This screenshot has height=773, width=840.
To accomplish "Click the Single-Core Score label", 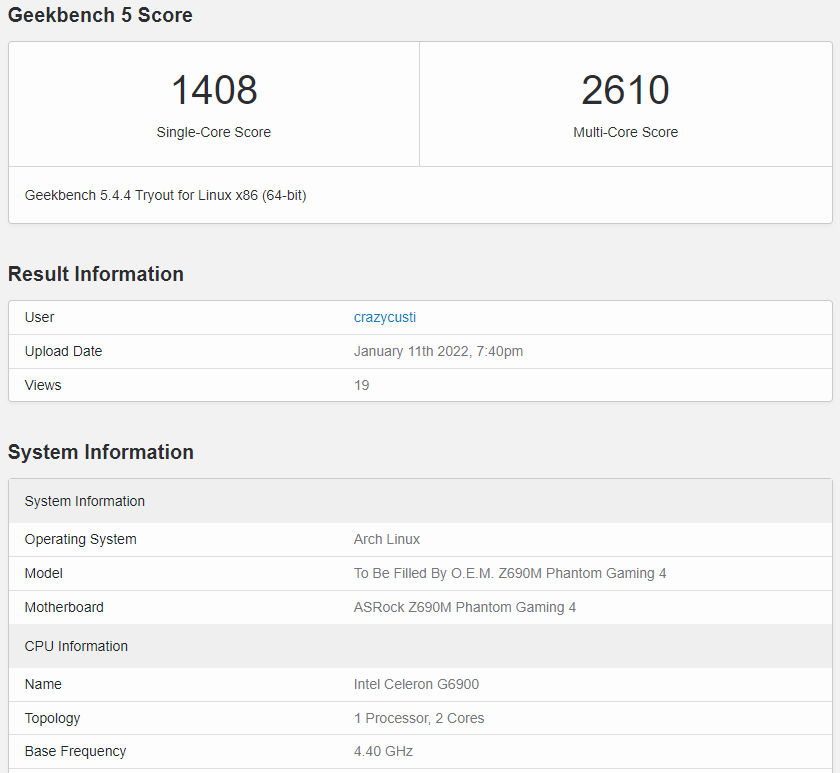I will pyautogui.click(x=214, y=132).
